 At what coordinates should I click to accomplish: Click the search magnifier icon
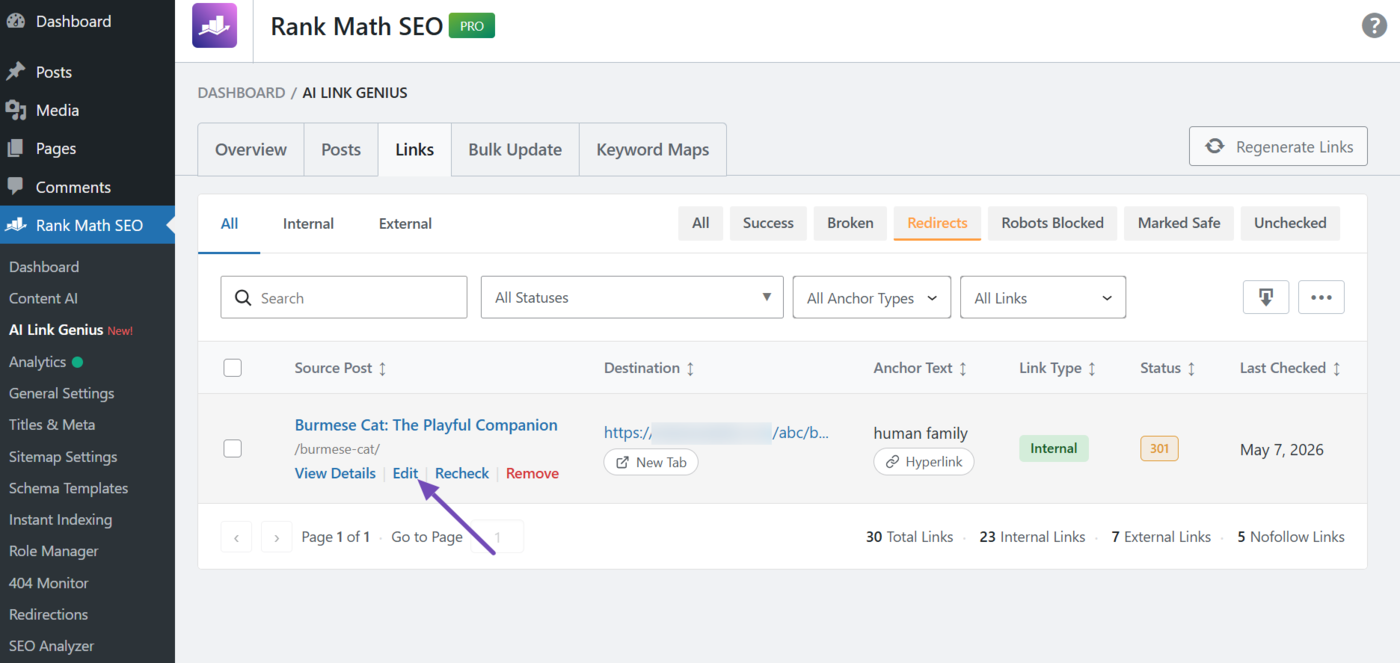[x=243, y=298]
